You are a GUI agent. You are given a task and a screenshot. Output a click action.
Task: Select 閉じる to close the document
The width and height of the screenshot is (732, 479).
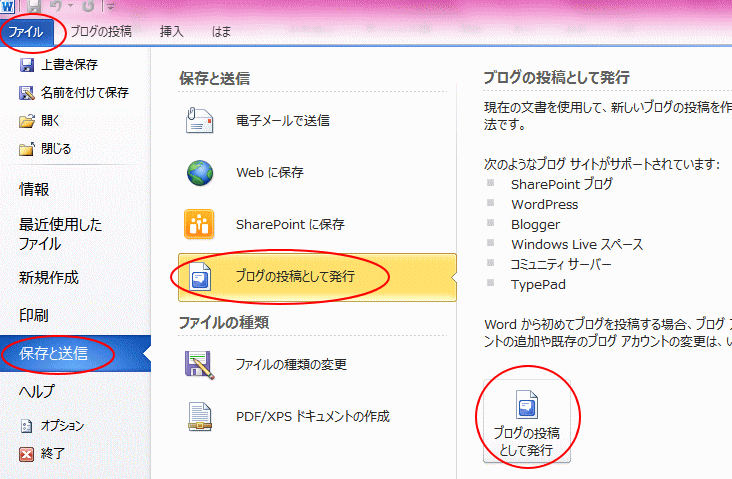click(56, 149)
